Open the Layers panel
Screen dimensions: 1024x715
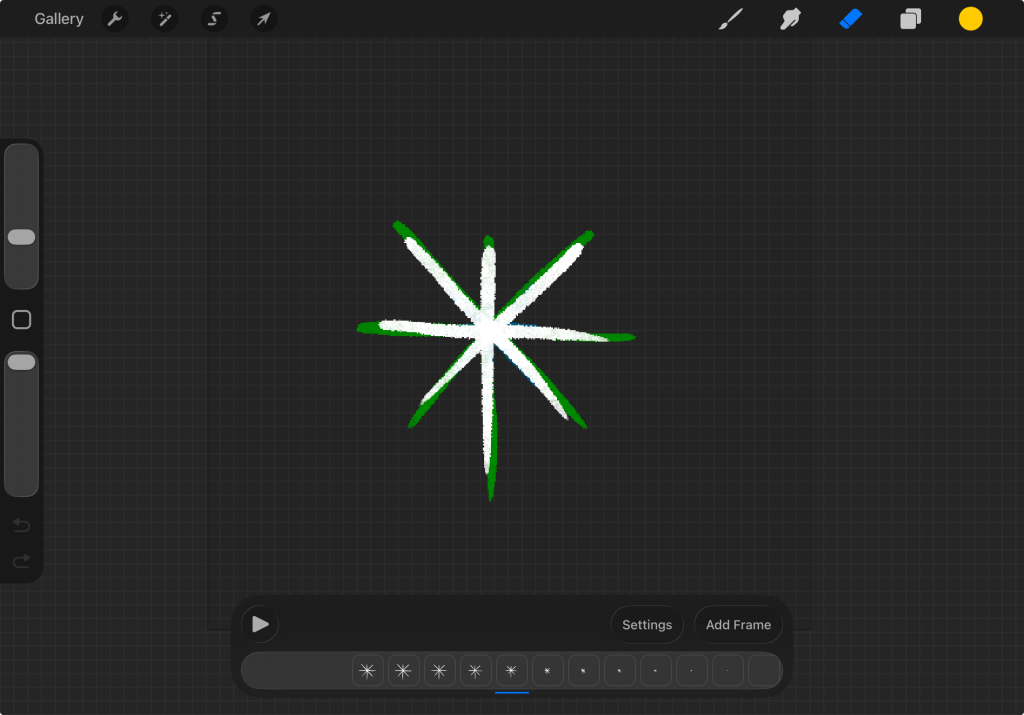(x=910, y=19)
